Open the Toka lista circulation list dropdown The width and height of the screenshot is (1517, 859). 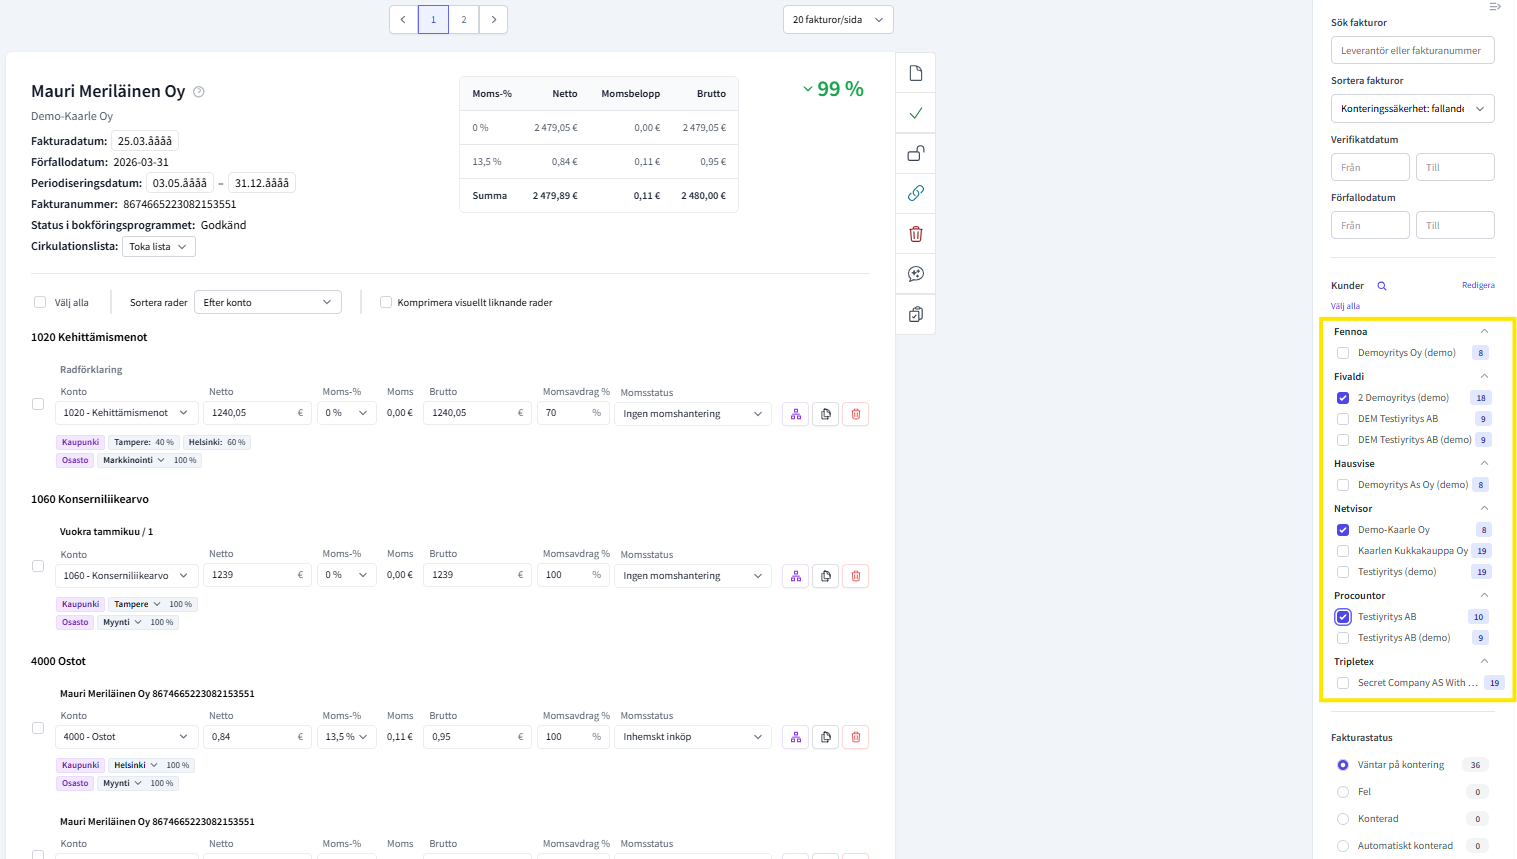click(x=159, y=247)
